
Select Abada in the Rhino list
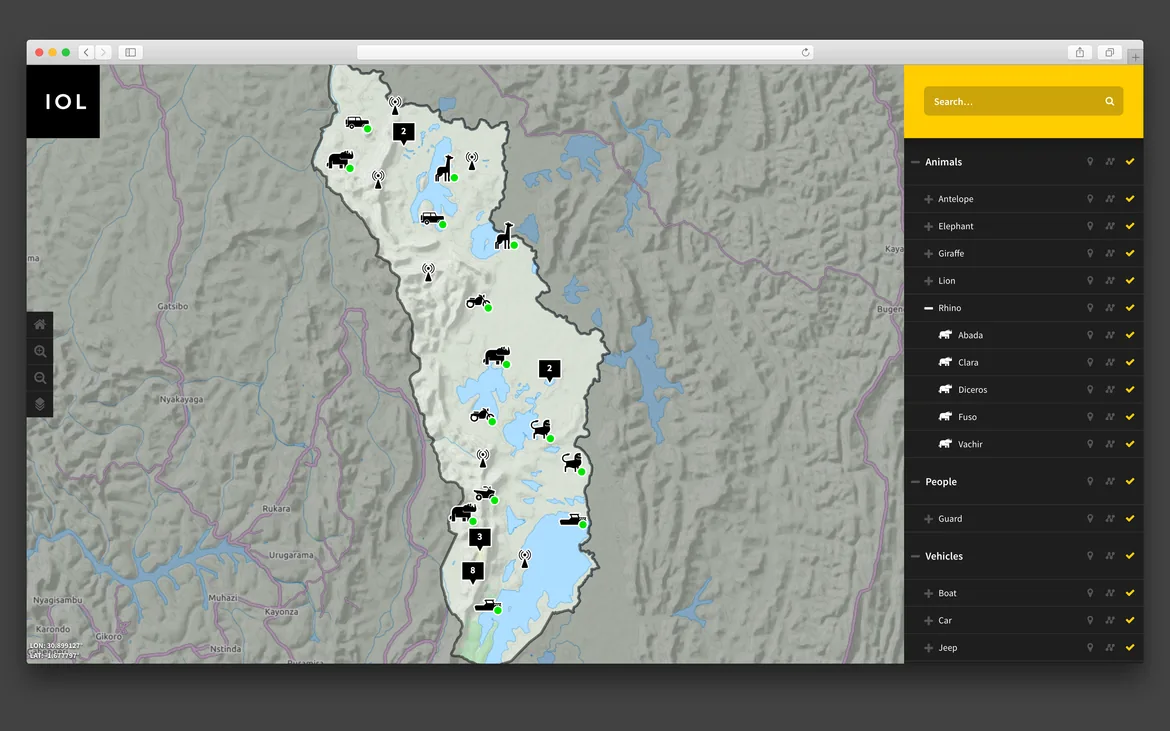coord(970,335)
